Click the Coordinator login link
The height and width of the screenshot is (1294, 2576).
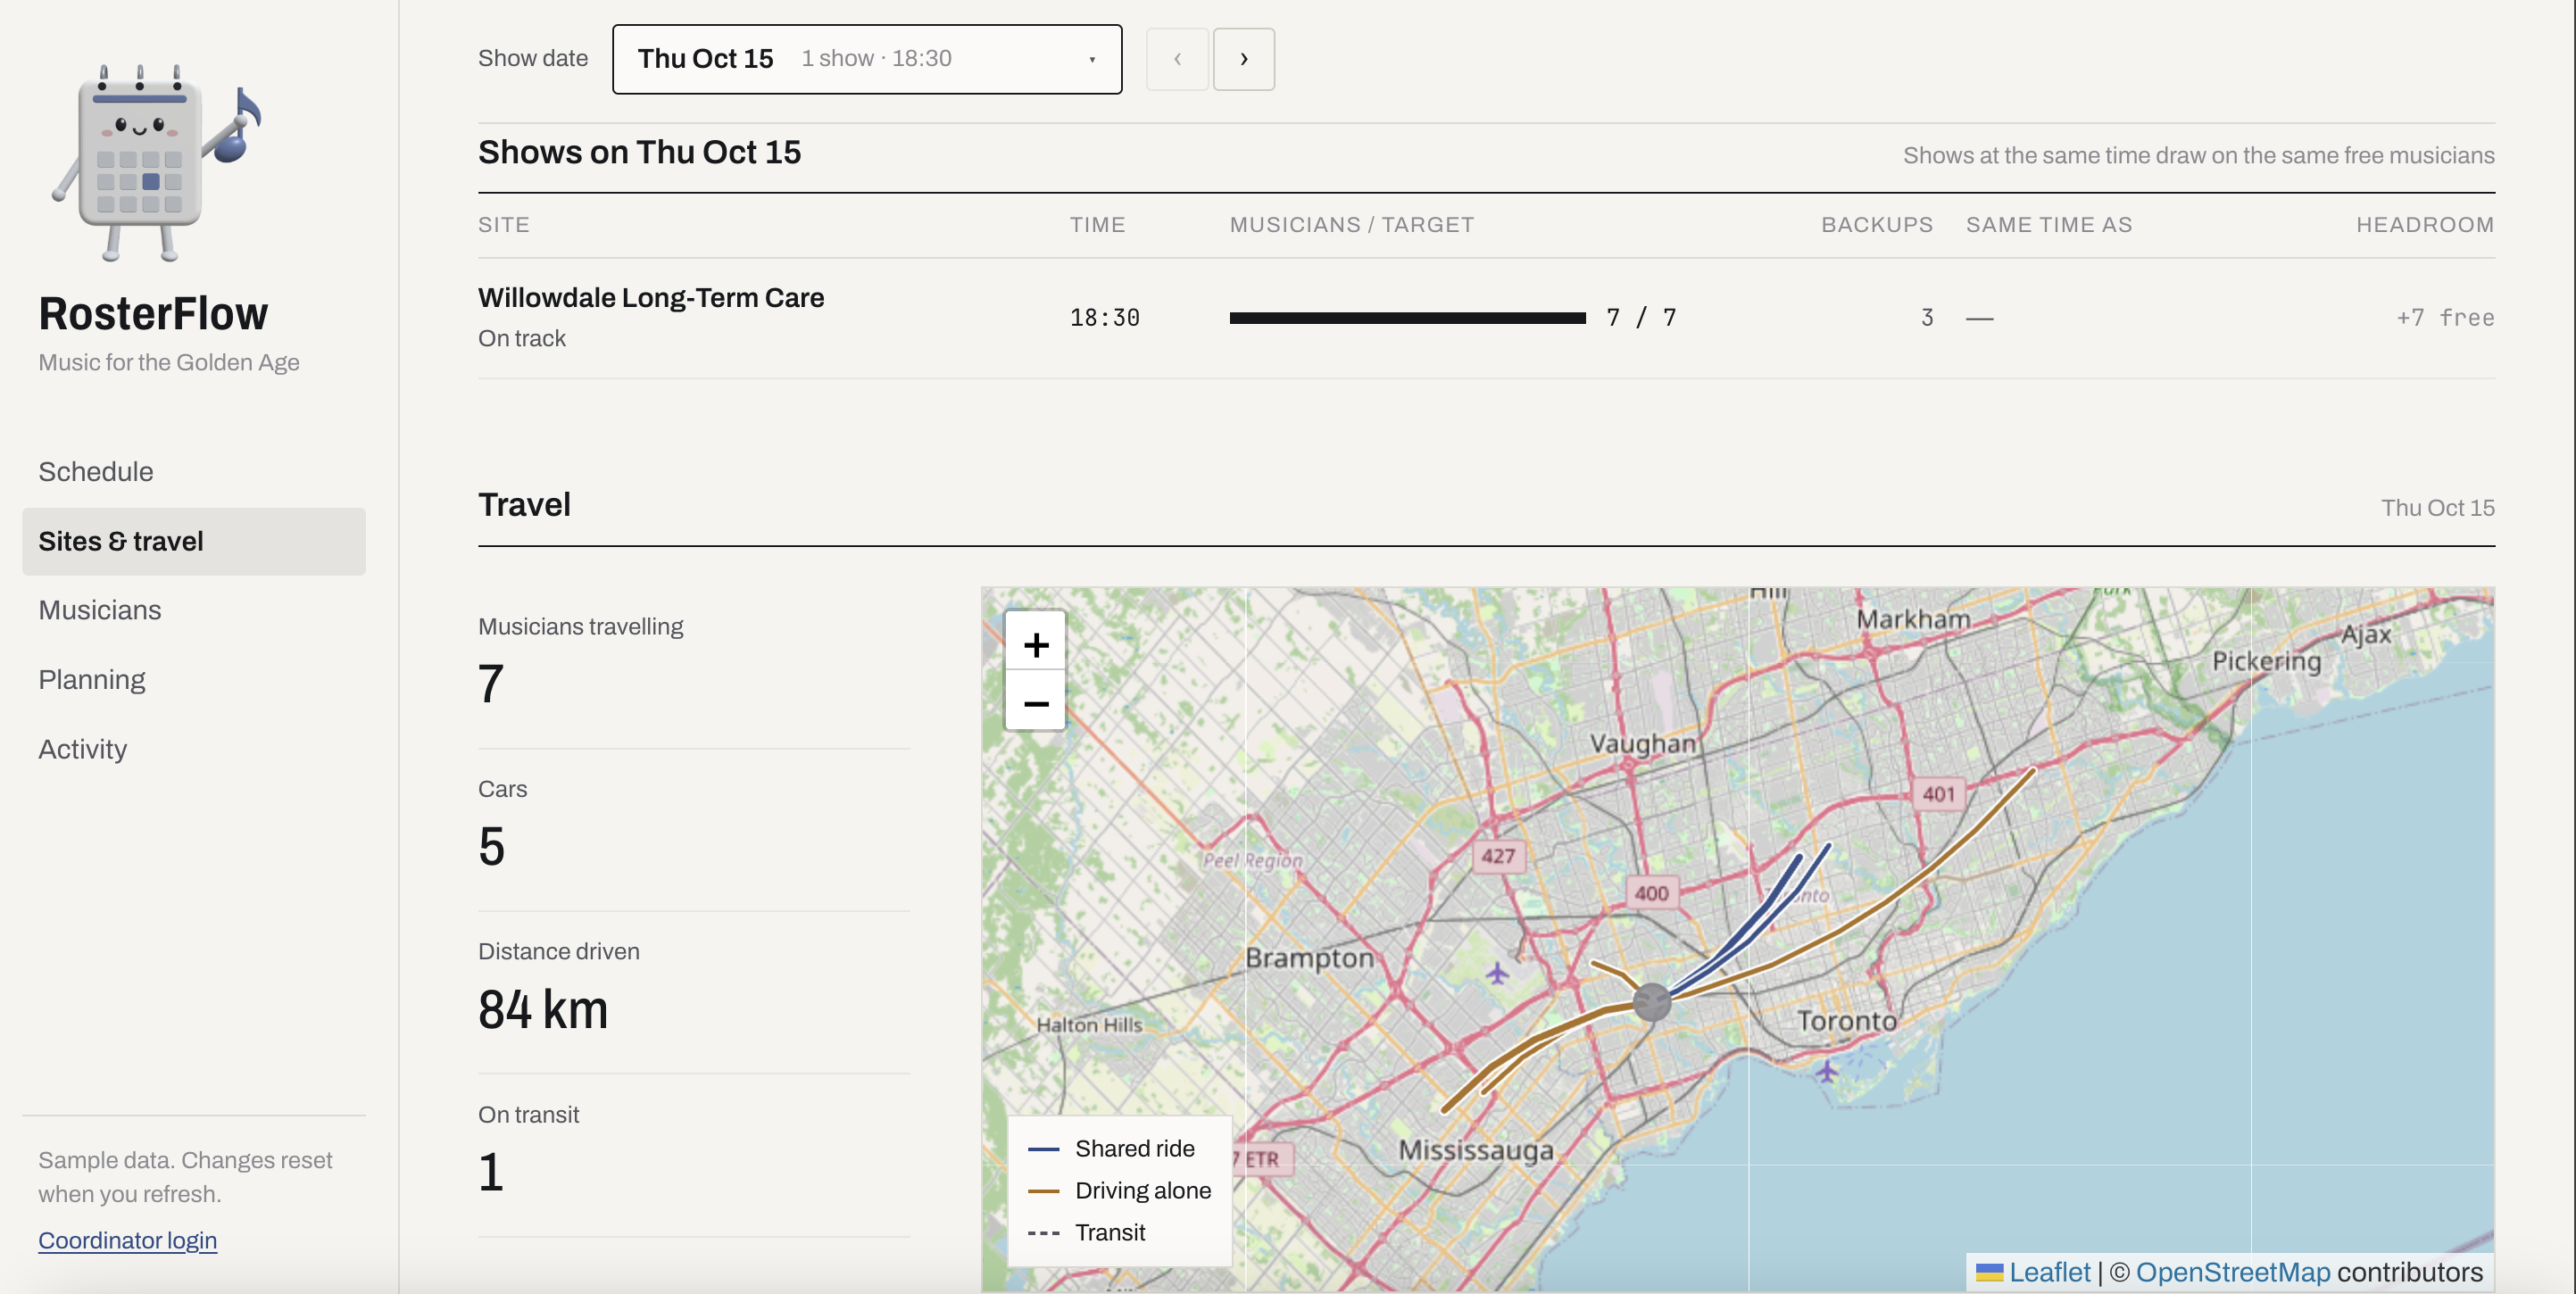click(x=128, y=1240)
